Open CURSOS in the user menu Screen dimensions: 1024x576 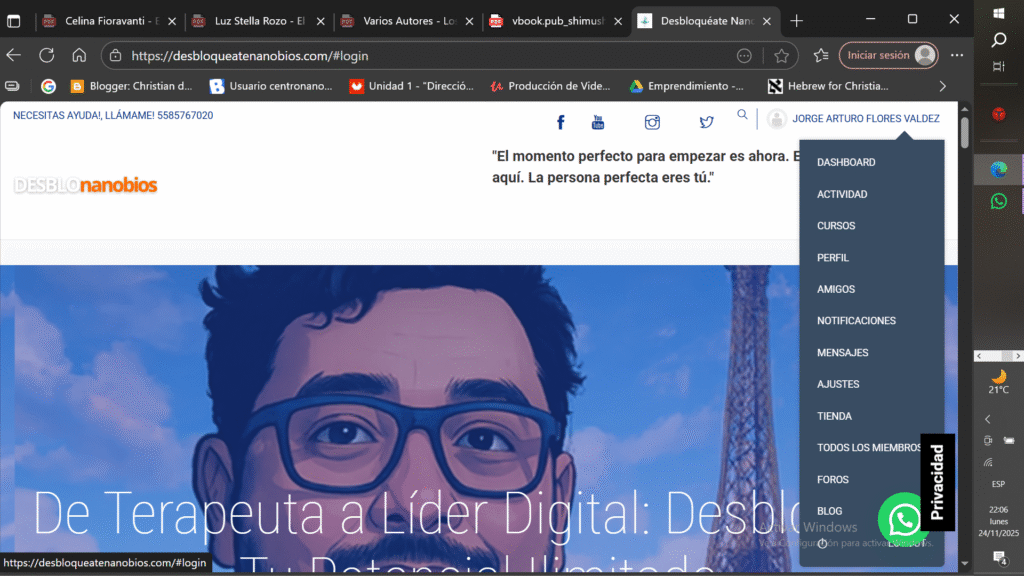tap(836, 226)
